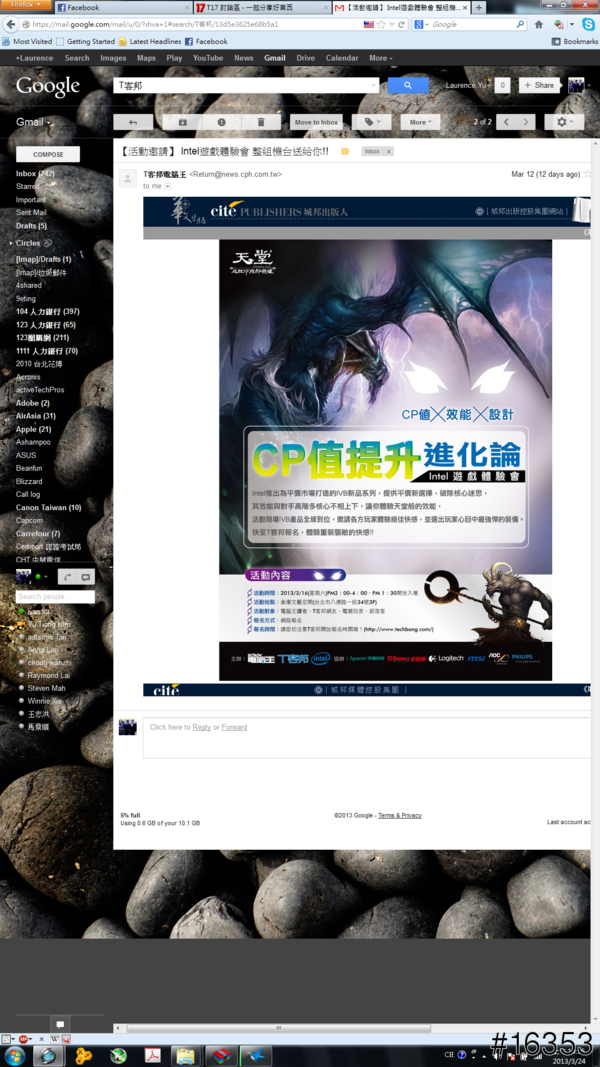Image resolution: width=600 pixels, height=1067 pixels.
Task: Archive this email conversation
Action: pyautogui.click(x=182, y=122)
